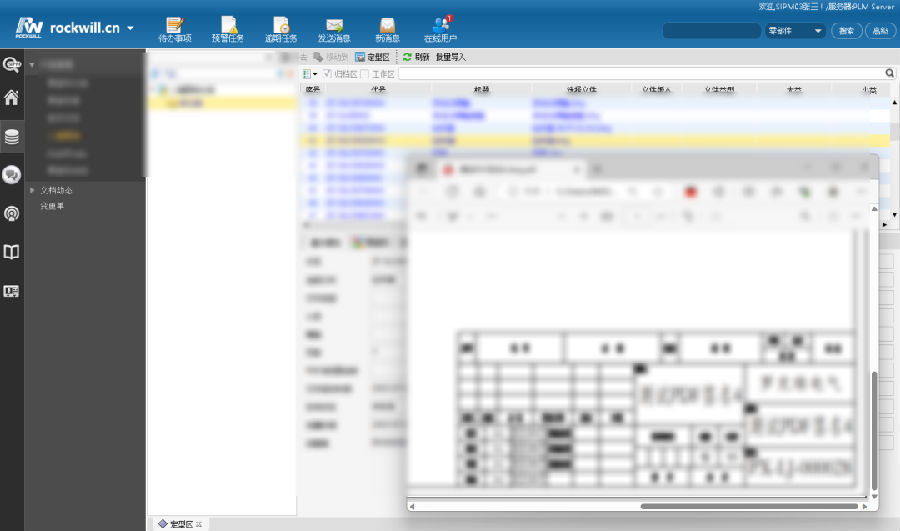900x531 pixels.
Task: Sort by the 序号 column header
Action: point(313,90)
